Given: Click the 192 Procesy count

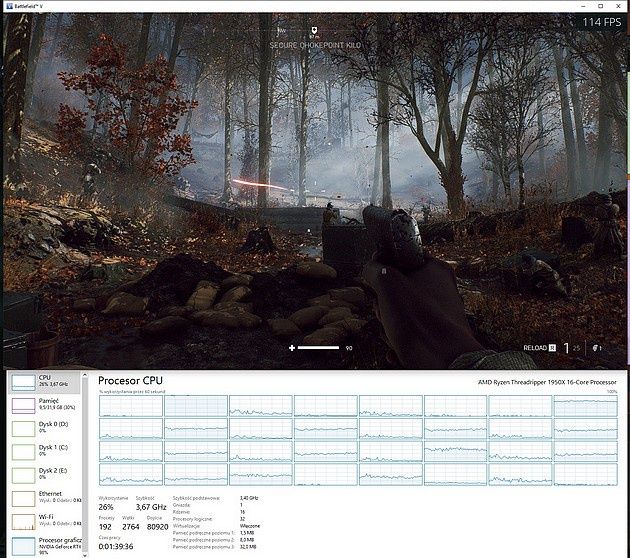Looking at the screenshot, I should click(x=105, y=527).
